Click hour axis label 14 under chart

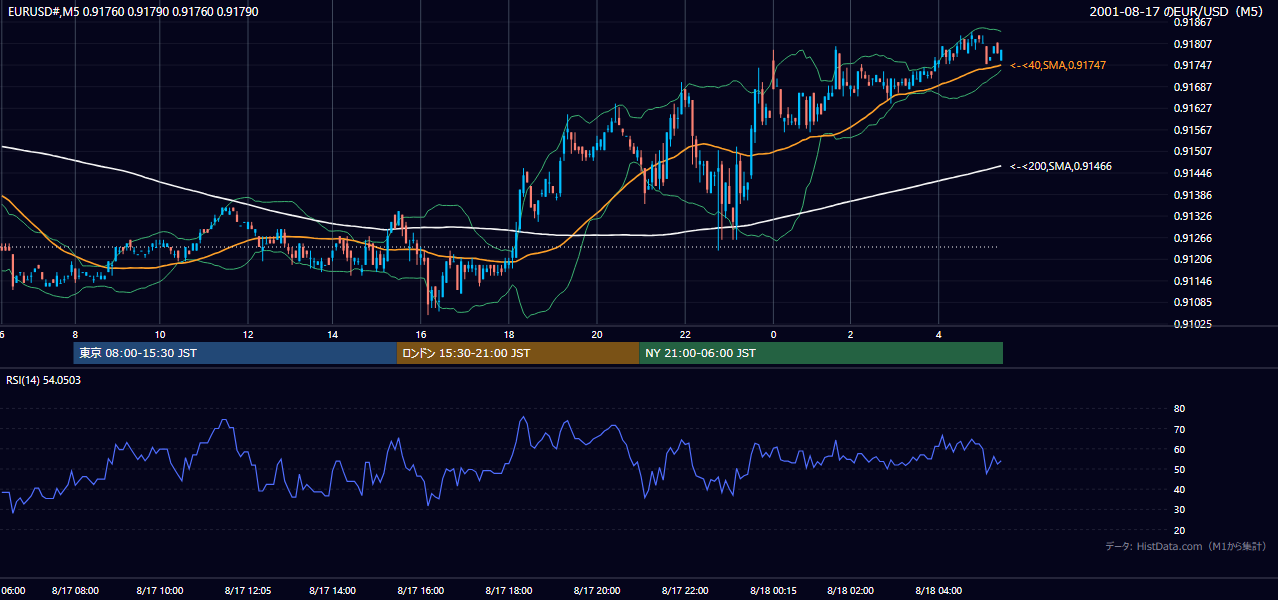(x=333, y=334)
